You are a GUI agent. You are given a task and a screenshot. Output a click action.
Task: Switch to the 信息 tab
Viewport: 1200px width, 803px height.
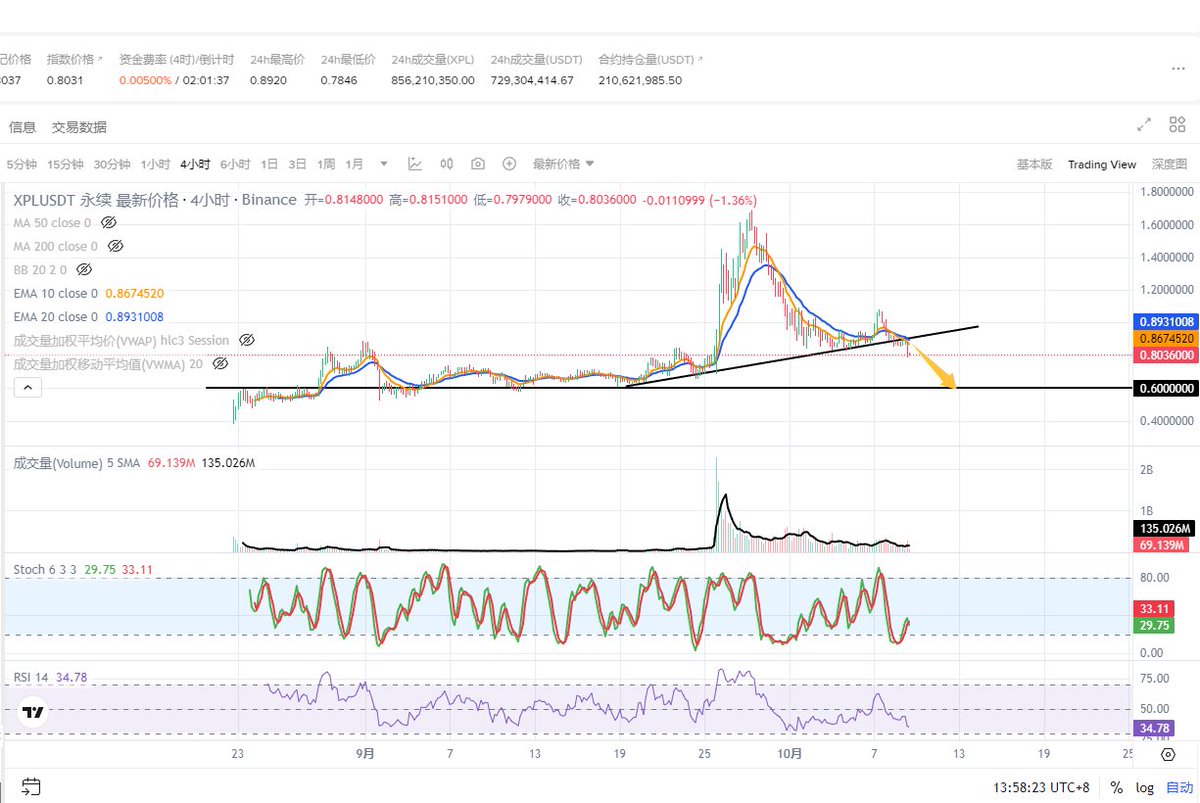click(22, 127)
